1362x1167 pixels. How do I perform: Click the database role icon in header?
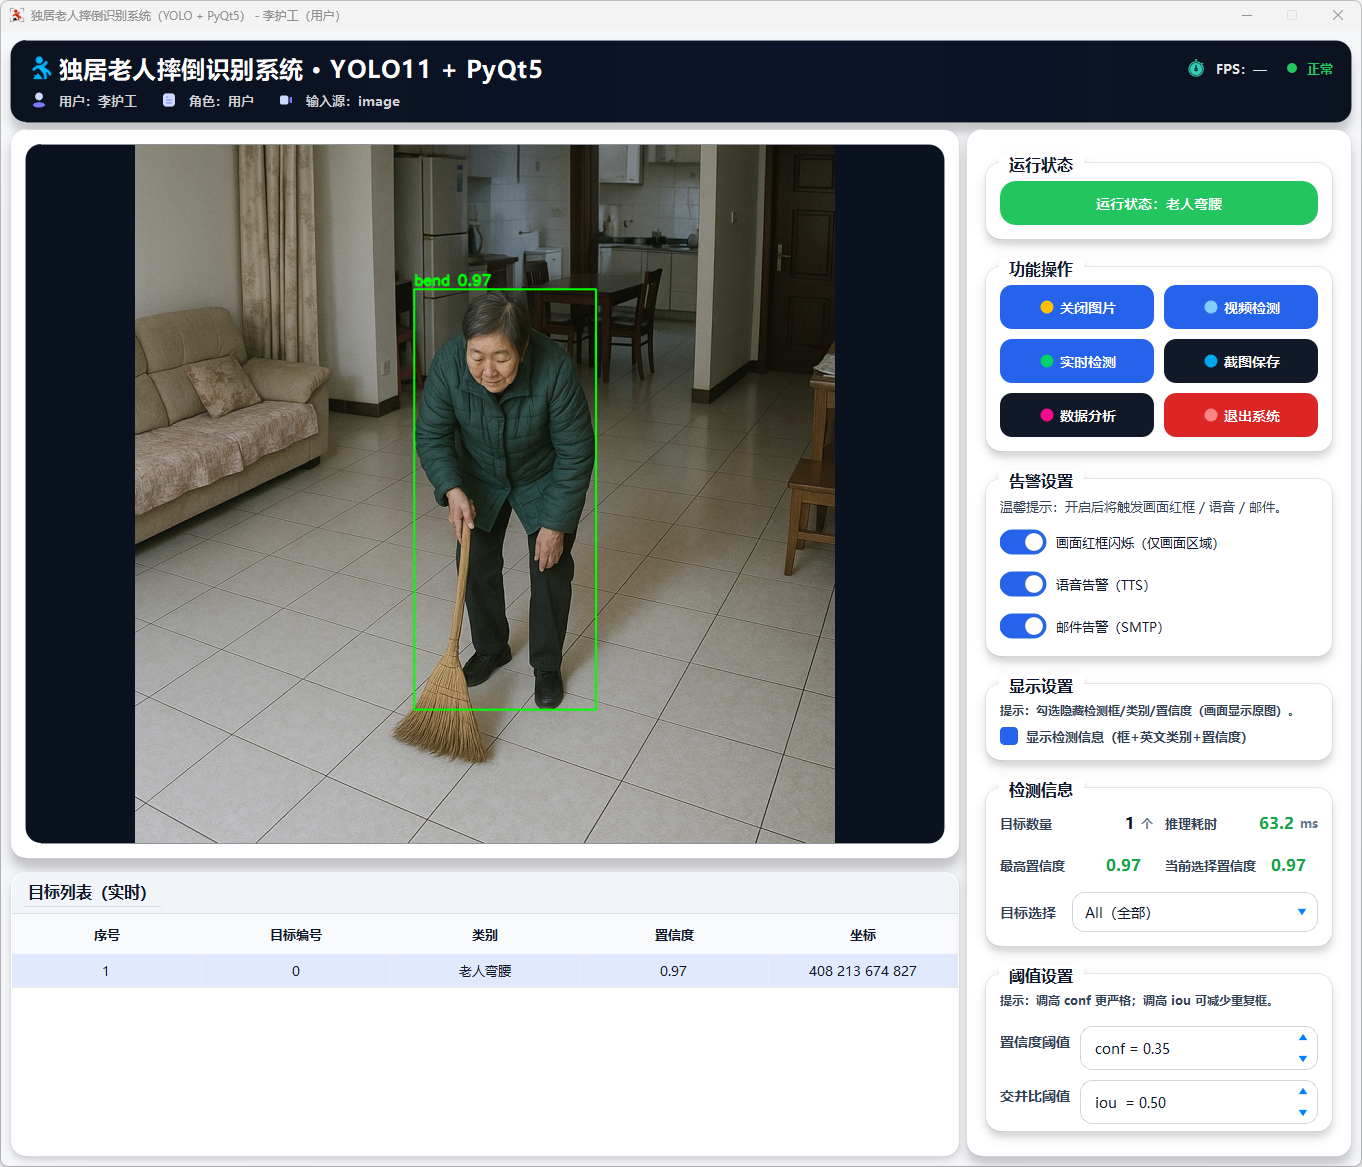(169, 100)
